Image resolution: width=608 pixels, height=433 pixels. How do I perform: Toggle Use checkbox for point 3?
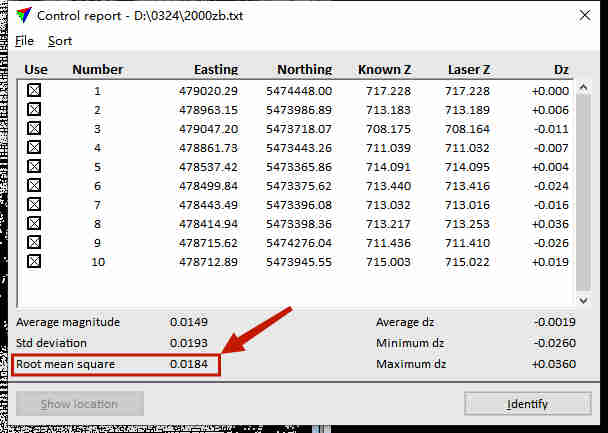(34, 129)
